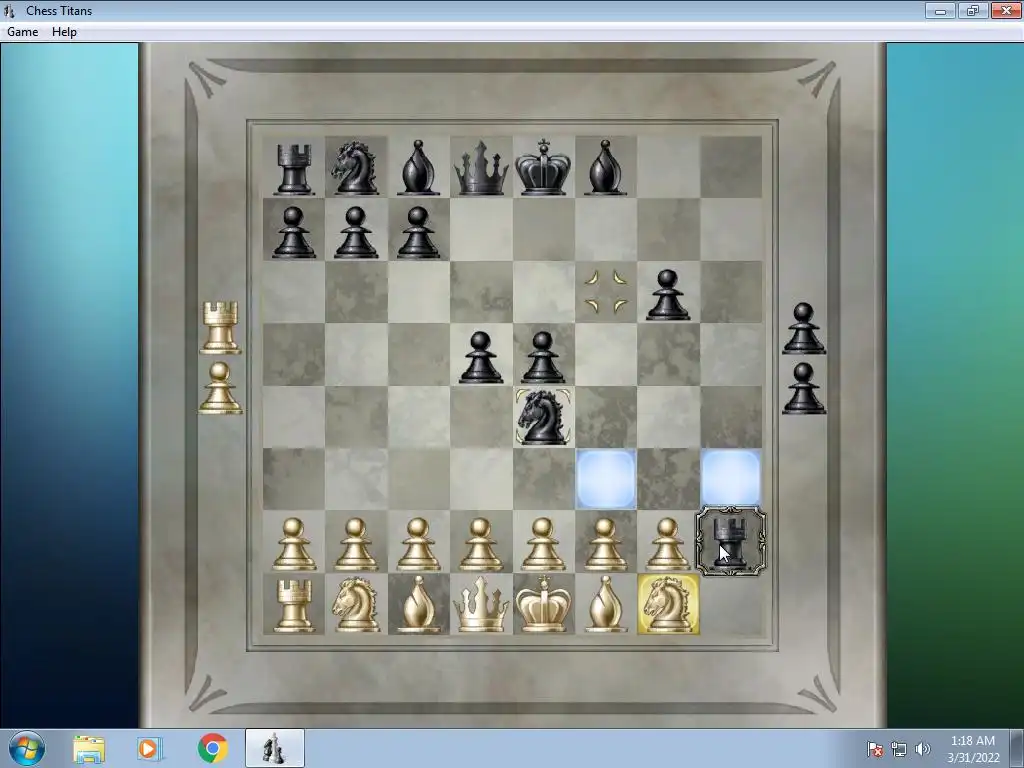Select the white knight on b1

[x=355, y=605]
